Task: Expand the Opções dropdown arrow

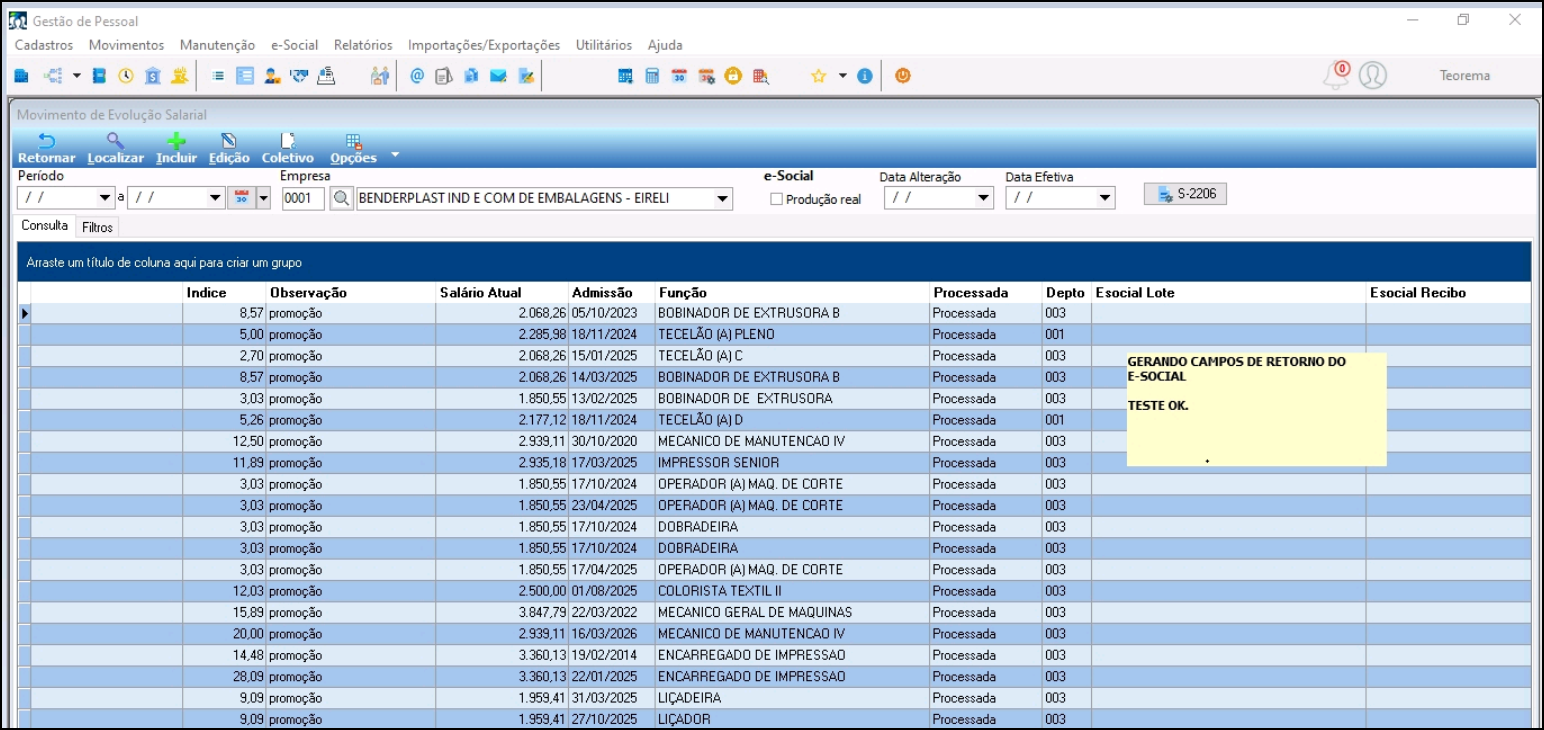Action: (395, 155)
